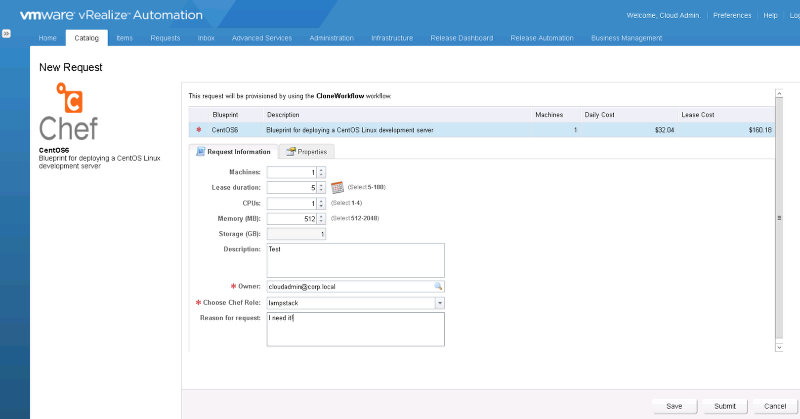Expand the left sidebar with the double-arrow icon
Viewport: 800px width, 419px height.
pos(6,34)
